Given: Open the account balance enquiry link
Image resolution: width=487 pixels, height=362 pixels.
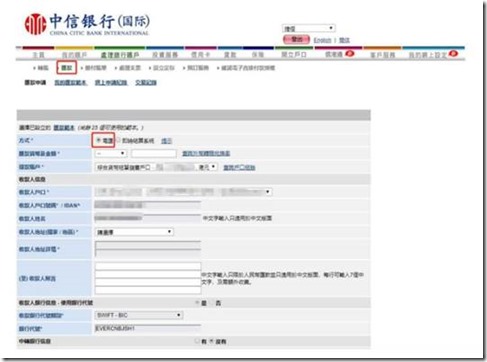Looking at the screenshot, I should pos(239,167).
